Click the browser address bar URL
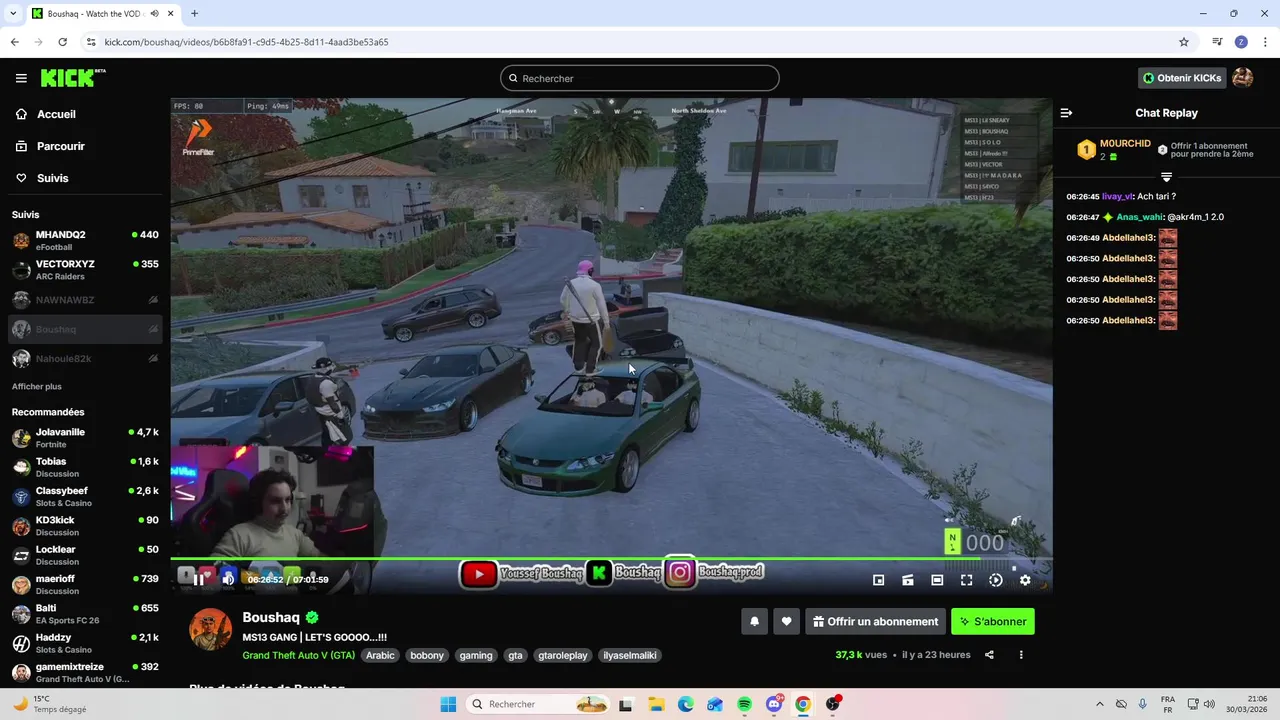 click(246, 42)
